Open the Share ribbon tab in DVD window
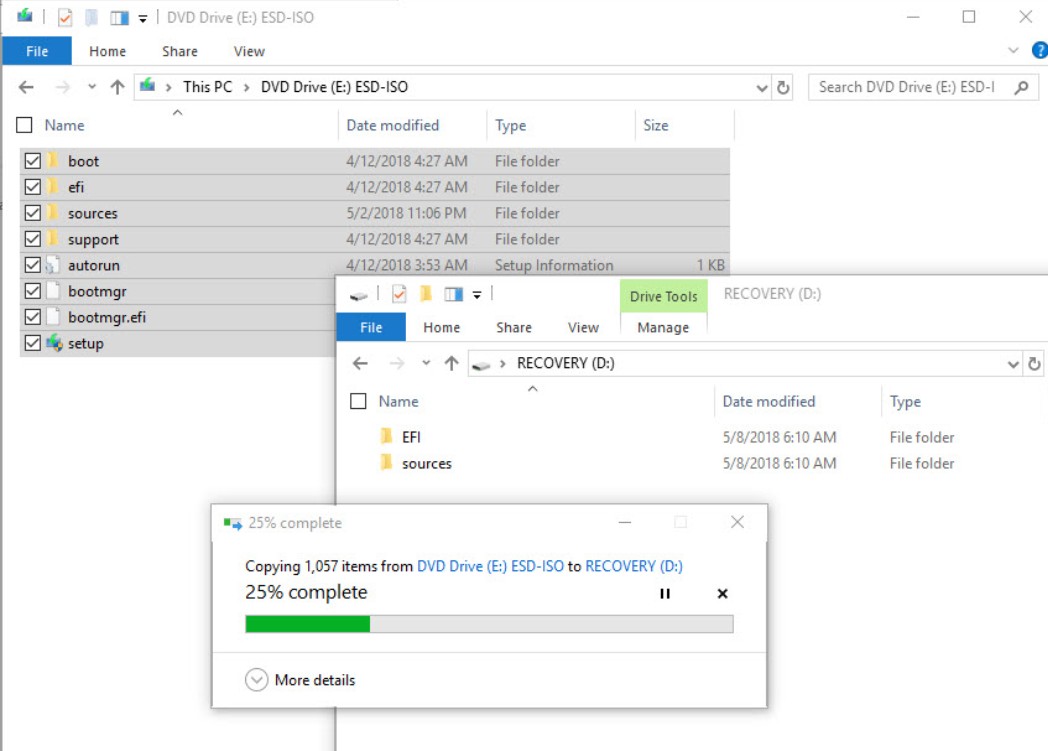This screenshot has width=1048, height=751. click(180, 52)
